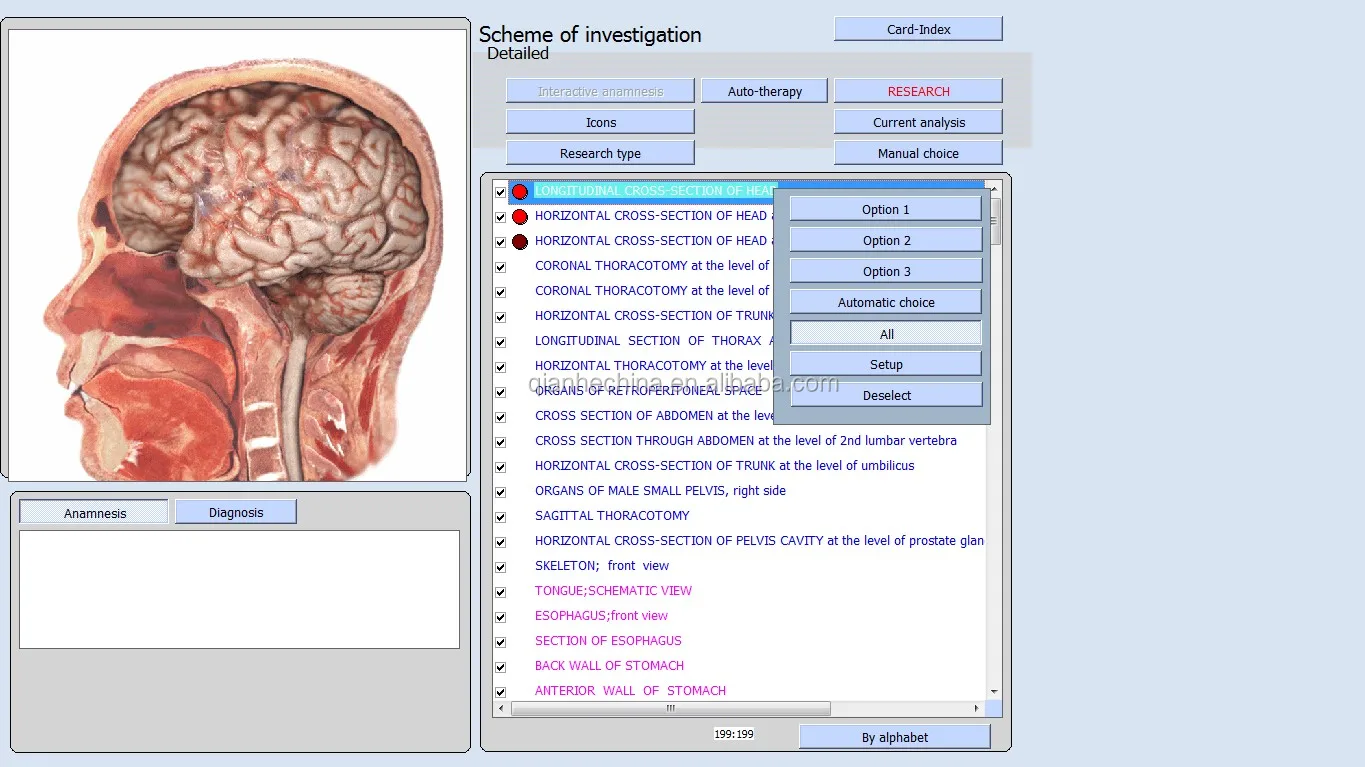Uncheck the SKELETON; front view checkbox

pyautogui.click(x=501, y=567)
